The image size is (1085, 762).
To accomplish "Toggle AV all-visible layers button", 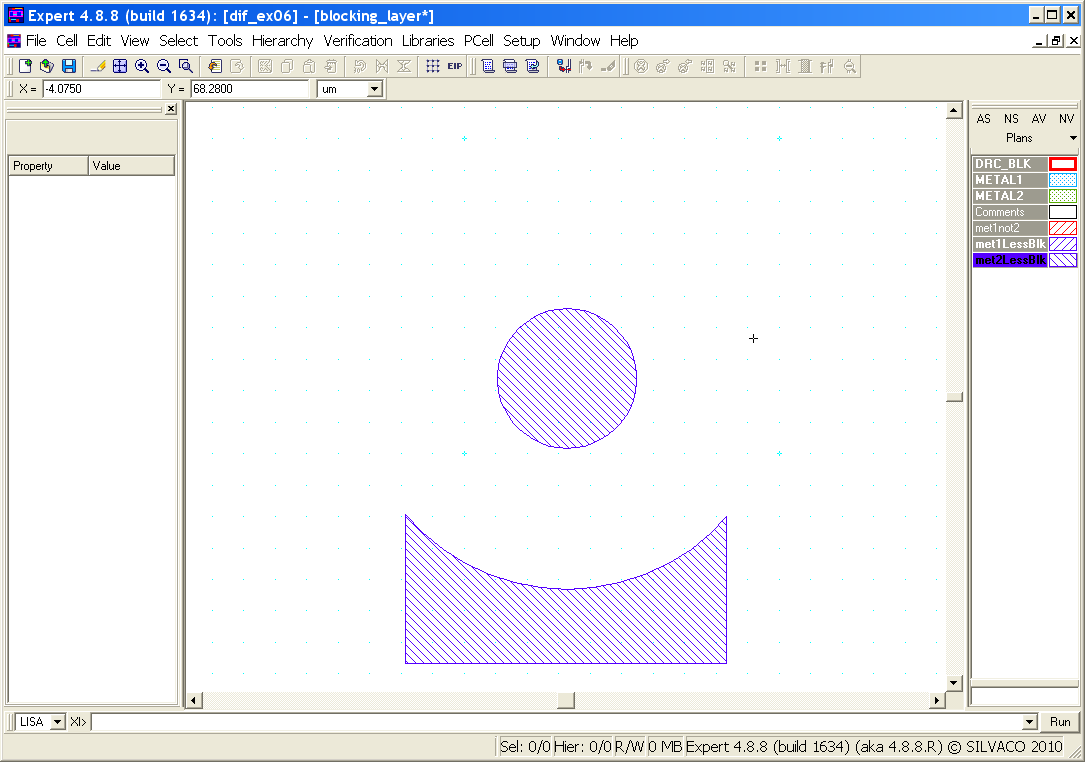I will (x=1039, y=118).
